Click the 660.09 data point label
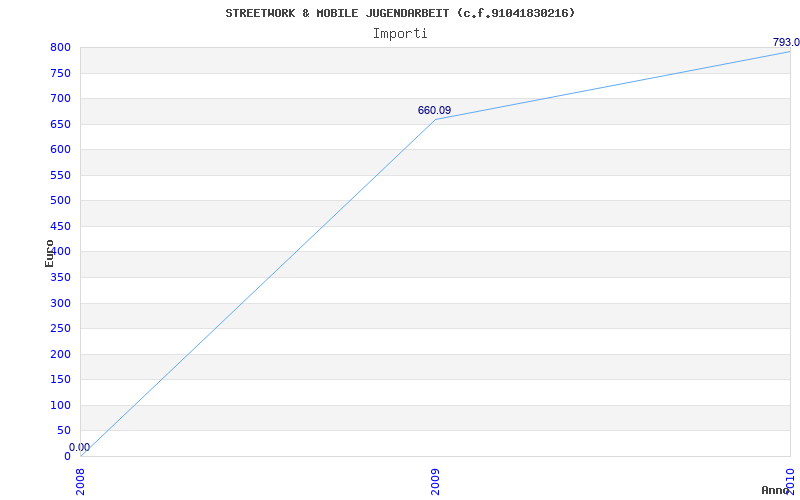 (434, 110)
